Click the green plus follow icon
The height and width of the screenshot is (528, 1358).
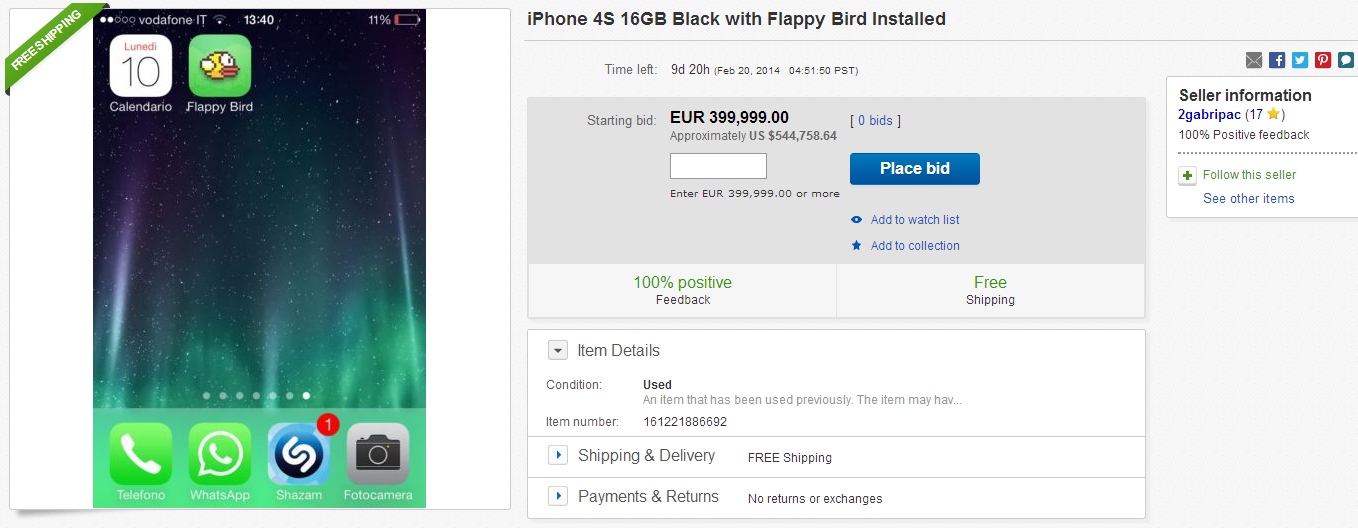pyautogui.click(x=1187, y=176)
